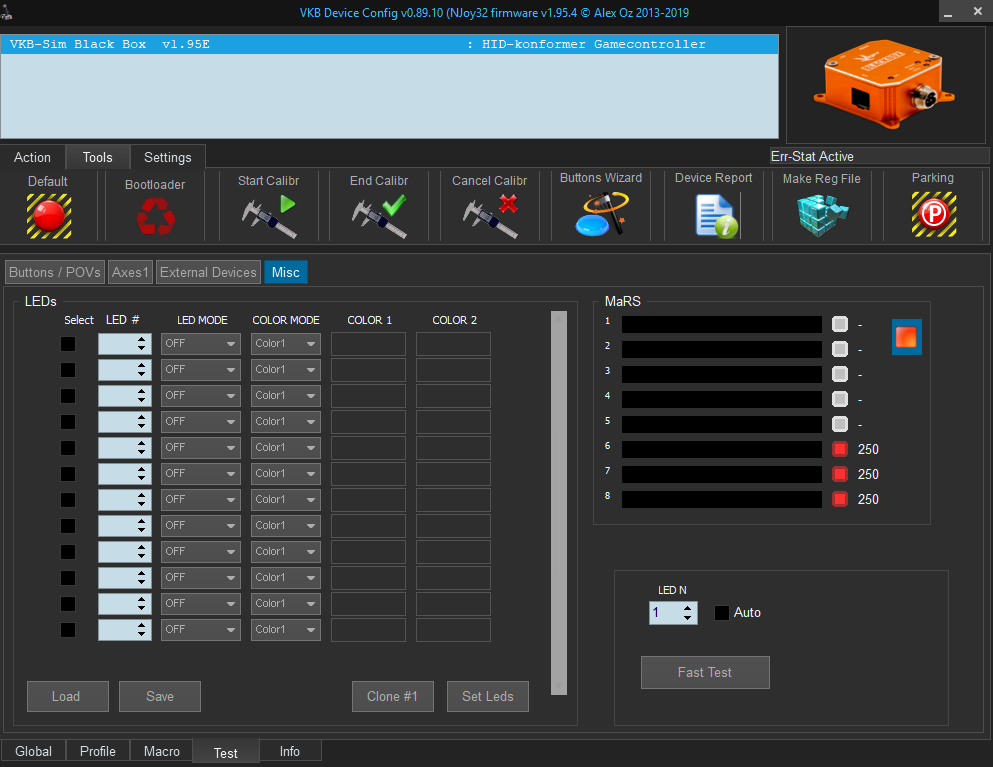The height and width of the screenshot is (767, 993).
Task: Toggle red MaRS row 6 indicator
Action: coord(840,449)
